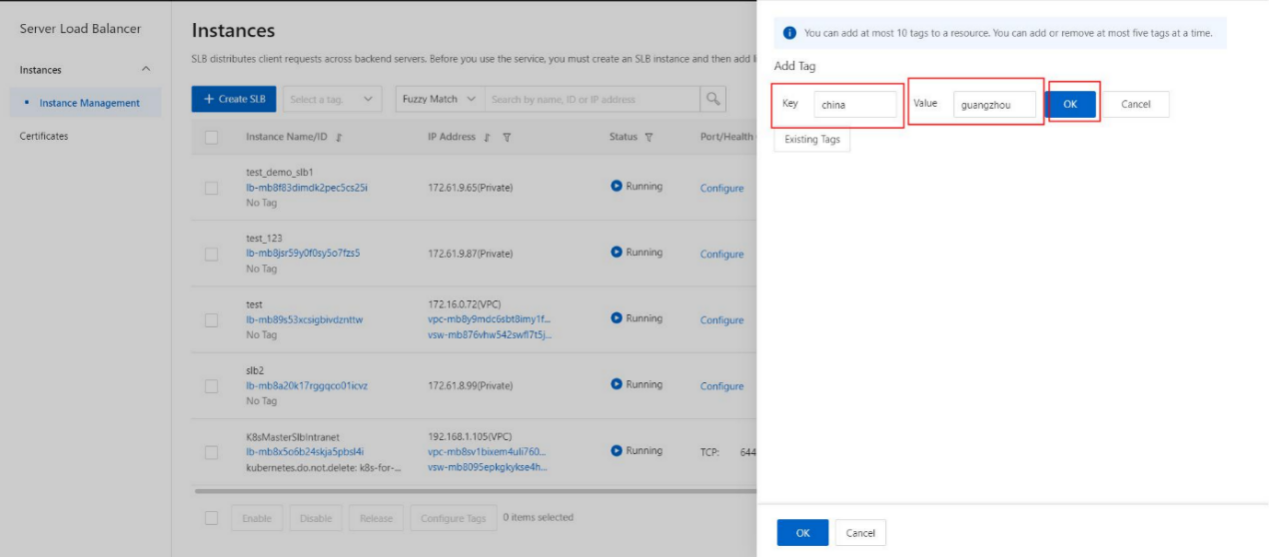Click the search magnifier icon

click(713, 99)
